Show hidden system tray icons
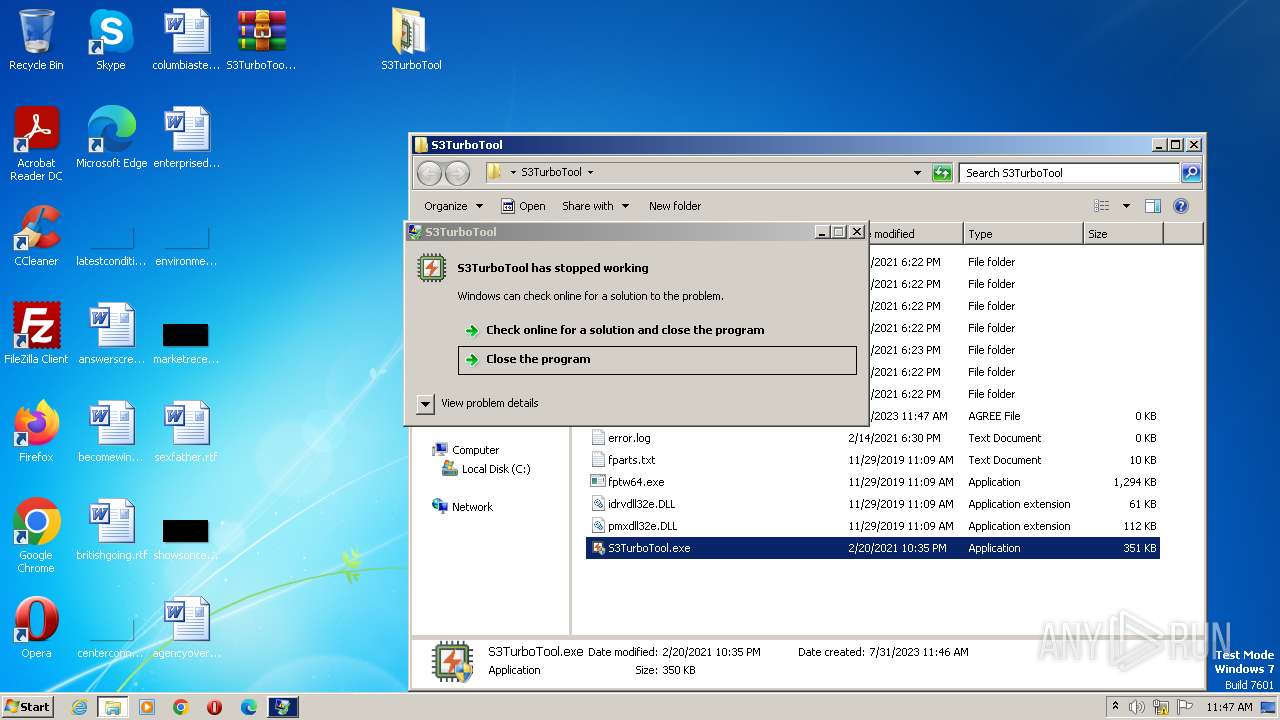The image size is (1280, 720). click(x=1116, y=707)
